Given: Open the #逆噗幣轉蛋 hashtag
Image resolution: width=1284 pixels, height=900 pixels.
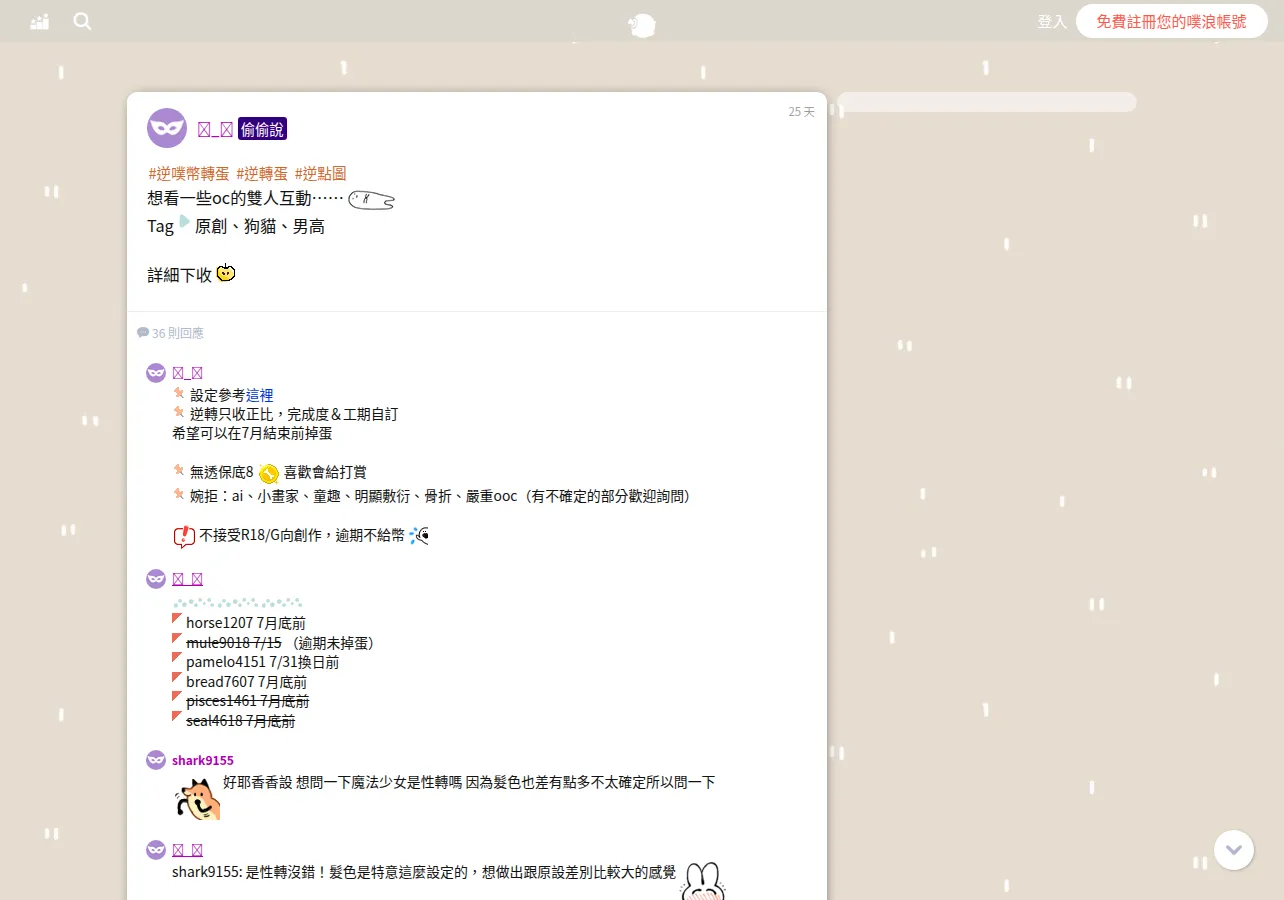Looking at the screenshot, I should coord(189,173).
